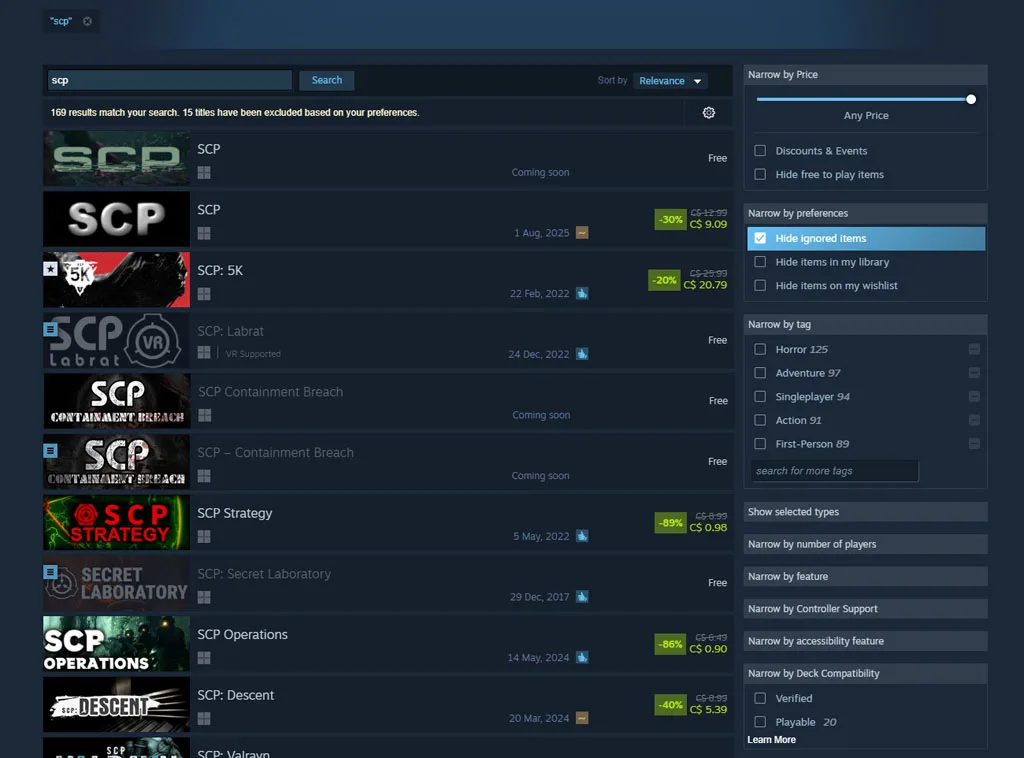
Task: Open SCP: Descent result title
Action: 236,695
